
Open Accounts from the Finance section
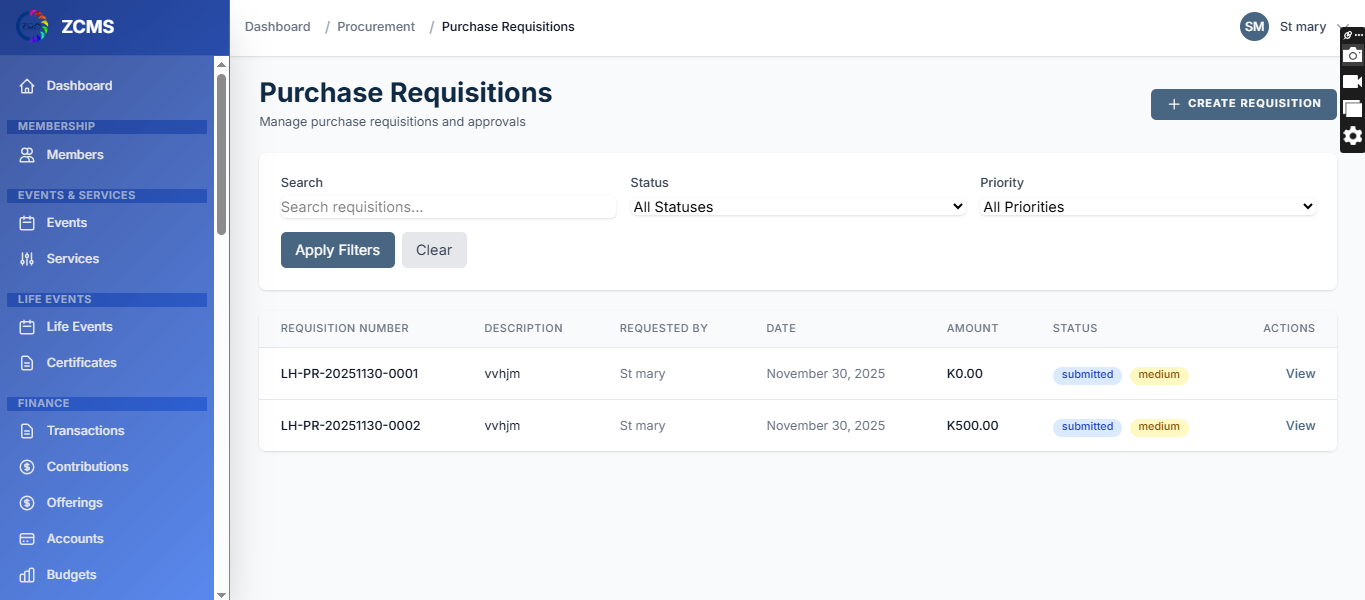(75, 539)
